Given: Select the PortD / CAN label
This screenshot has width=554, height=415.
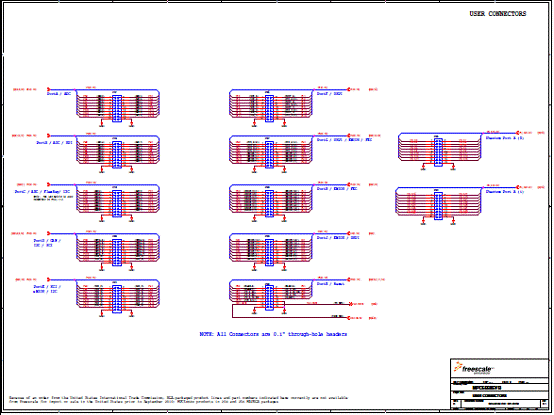Looking at the screenshot, I should [47, 243].
